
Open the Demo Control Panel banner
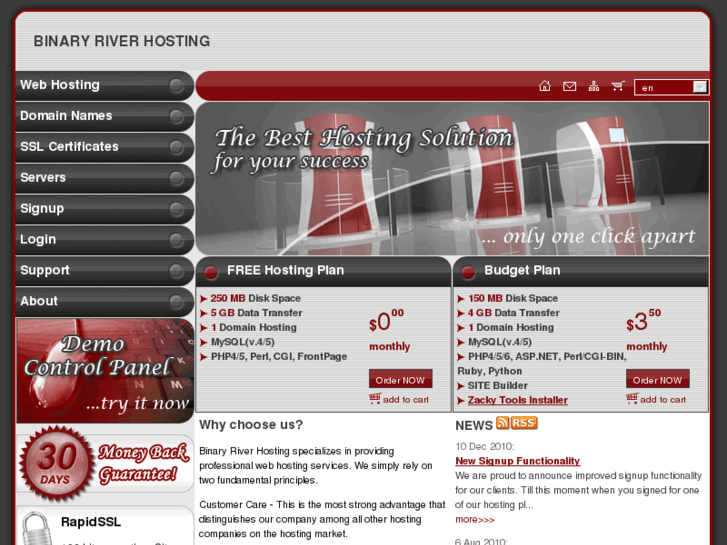tap(105, 371)
